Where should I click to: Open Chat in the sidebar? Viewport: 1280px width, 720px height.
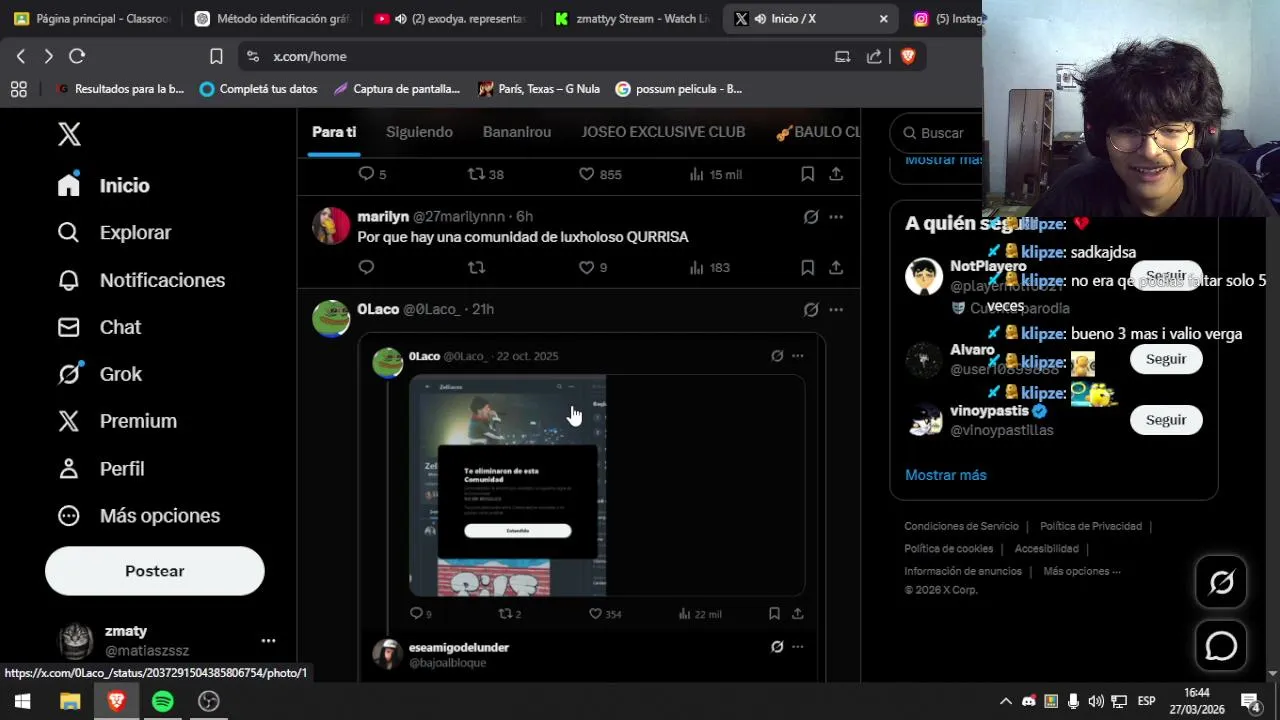pos(100,327)
